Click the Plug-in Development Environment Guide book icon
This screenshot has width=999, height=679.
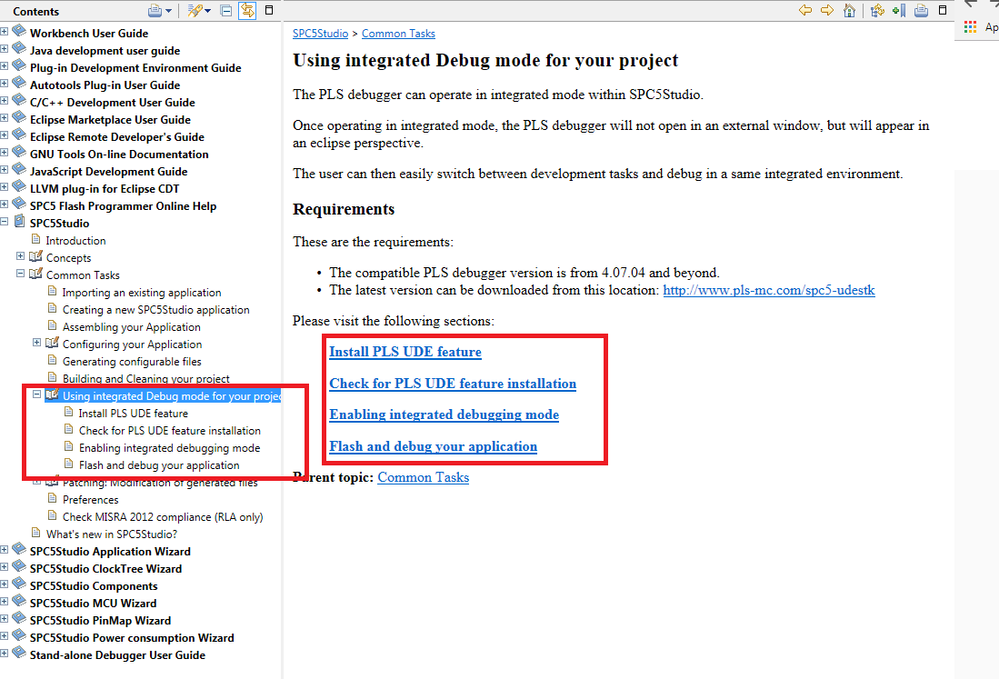[19, 66]
